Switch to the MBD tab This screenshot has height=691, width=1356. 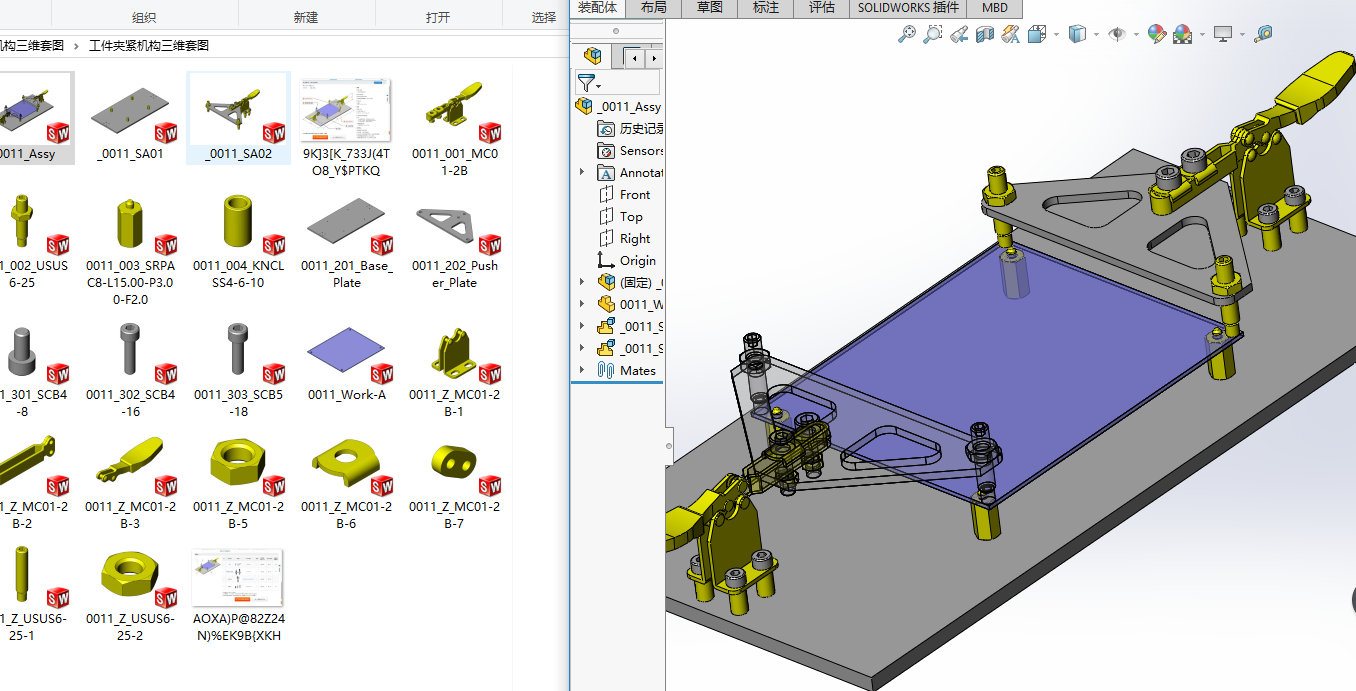click(995, 7)
